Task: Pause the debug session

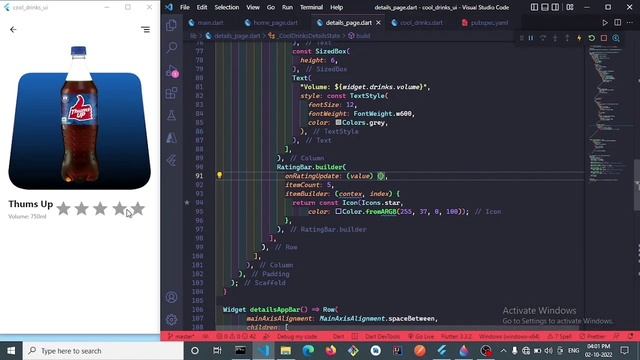Action: (531, 38)
